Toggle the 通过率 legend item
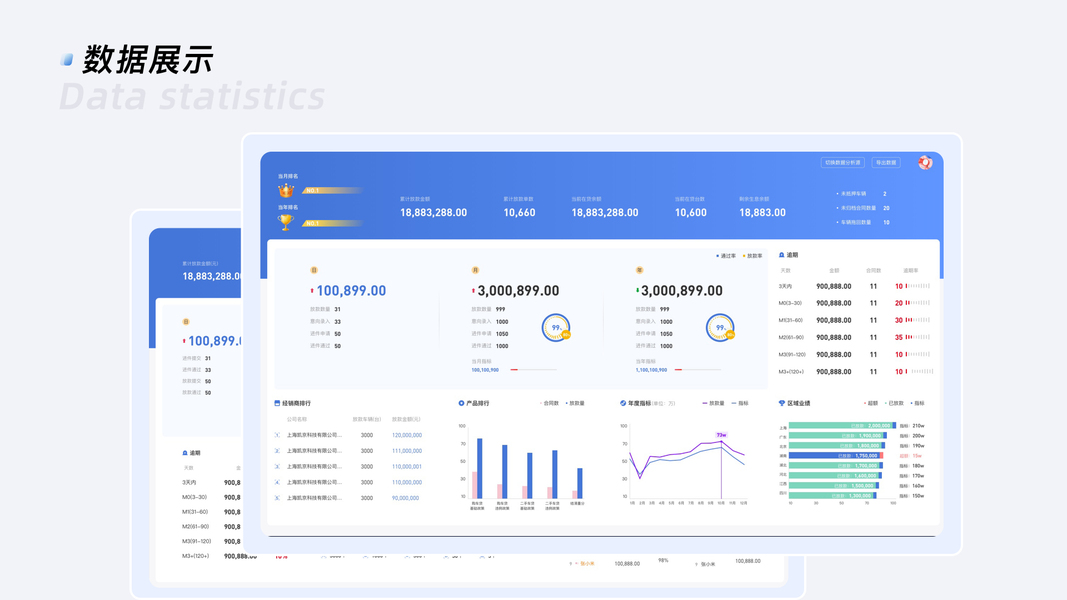Screen dimensions: 1067x600 726,256
